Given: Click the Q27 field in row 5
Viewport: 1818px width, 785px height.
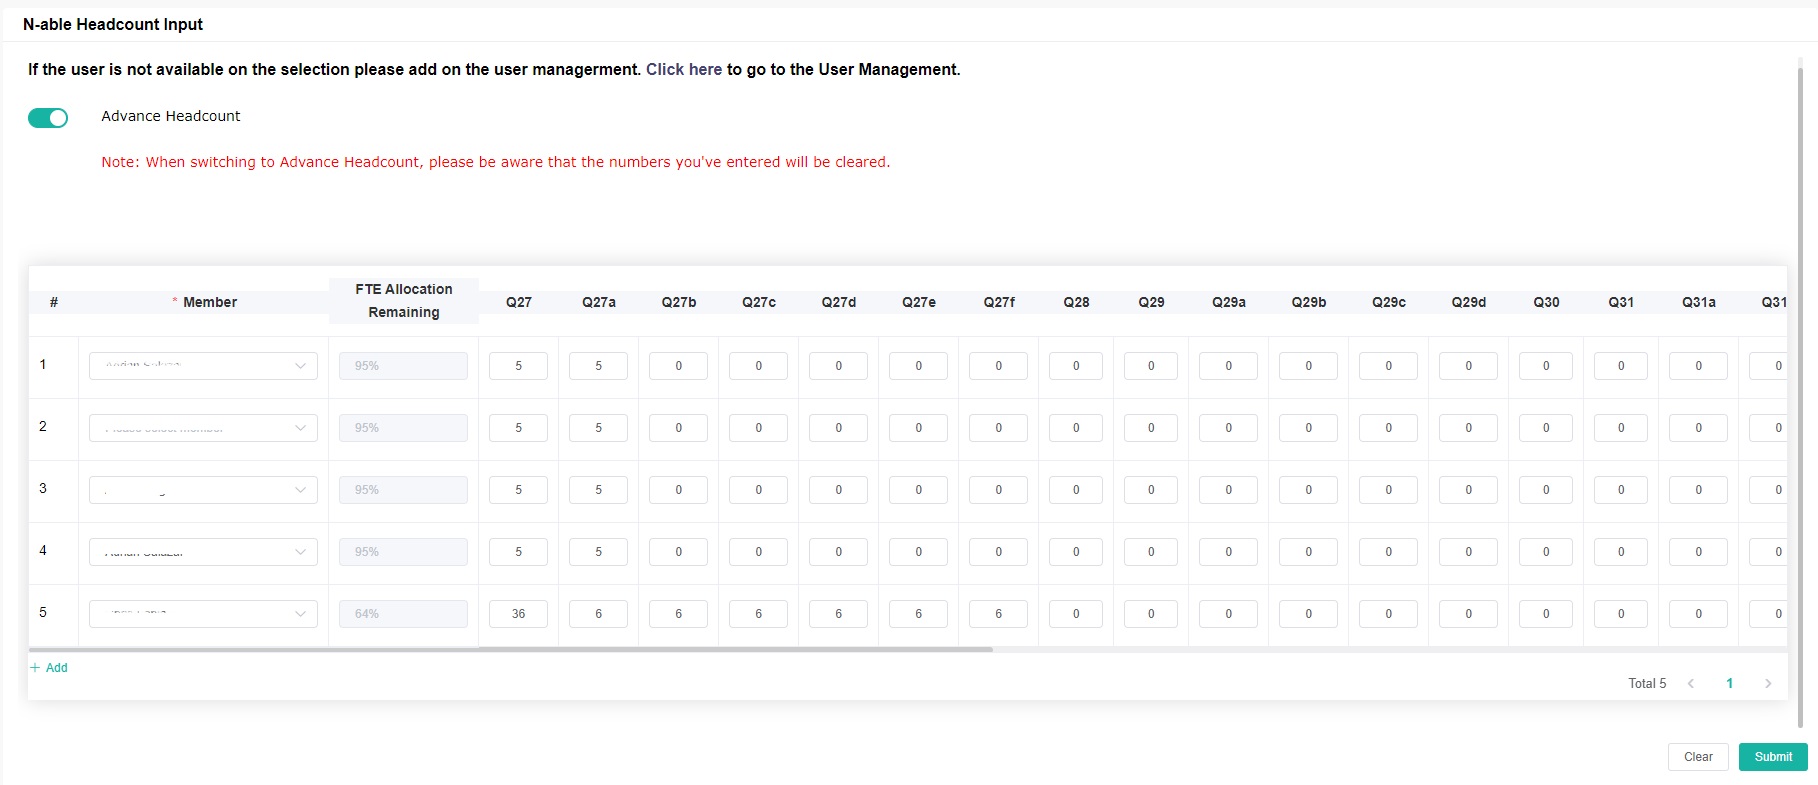Looking at the screenshot, I should pyautogui.click(x=518, y=614).
